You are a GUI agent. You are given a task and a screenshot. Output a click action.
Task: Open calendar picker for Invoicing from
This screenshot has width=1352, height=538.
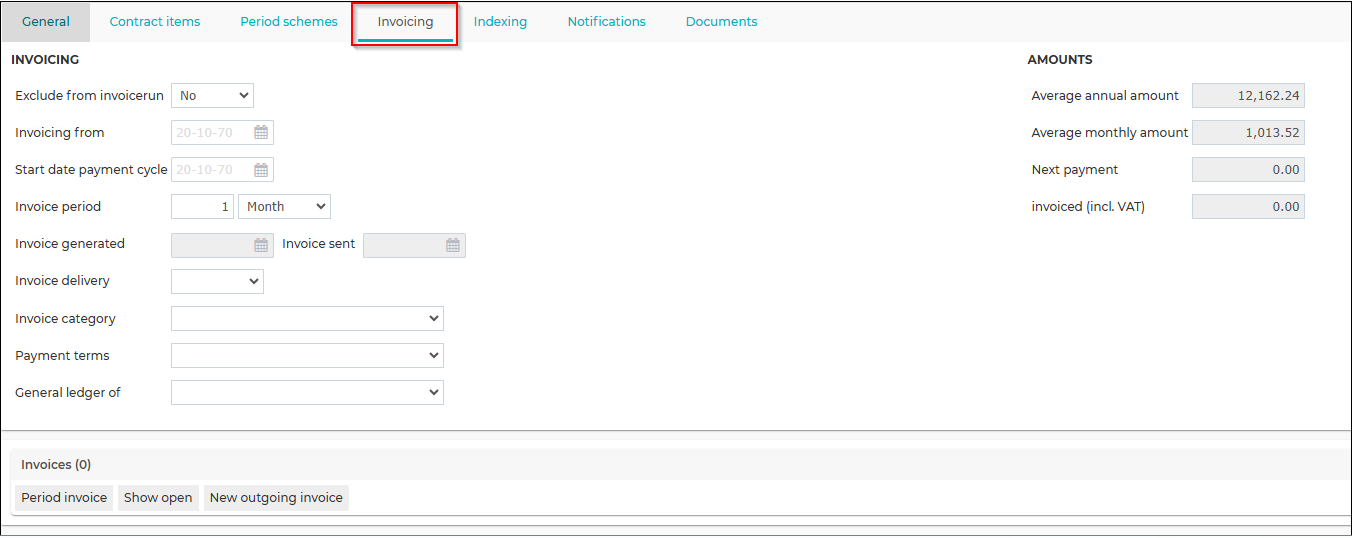pos(261,132)
